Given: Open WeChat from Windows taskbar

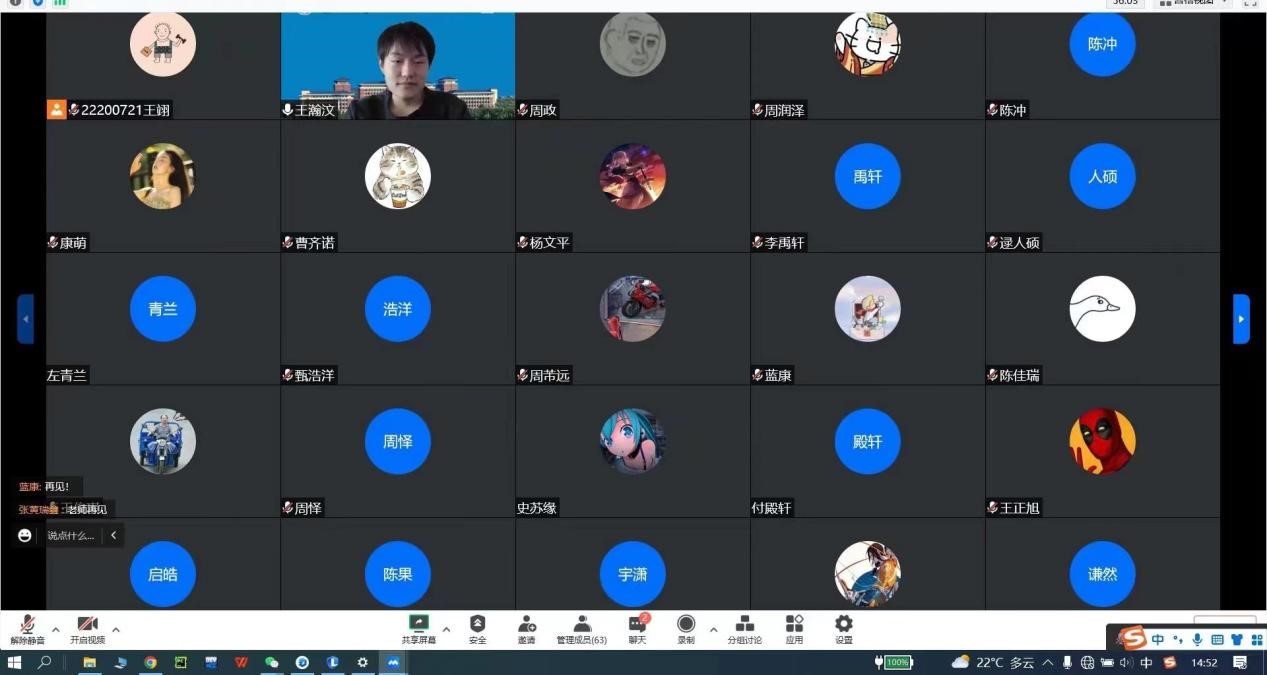Looking at the screenshot, I should (x=271, y=662).
